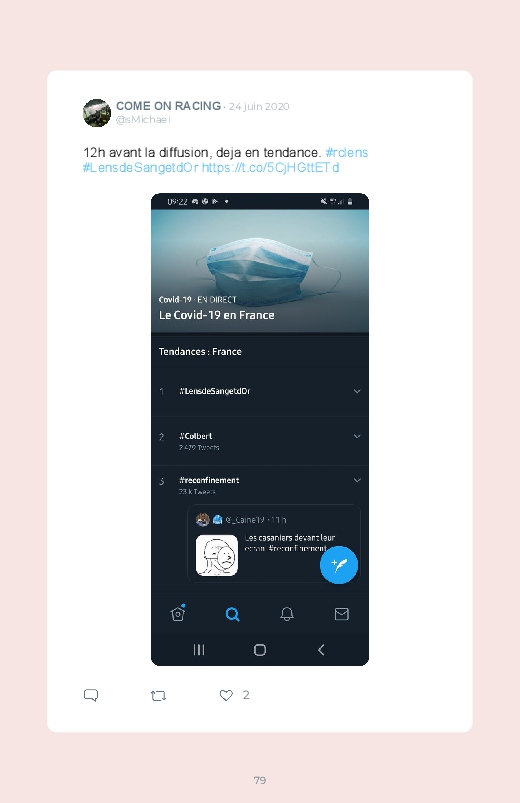Tap the blue compose tweet button
The height and width of the screenshot is (803, 520).
[x=339, y=565]
